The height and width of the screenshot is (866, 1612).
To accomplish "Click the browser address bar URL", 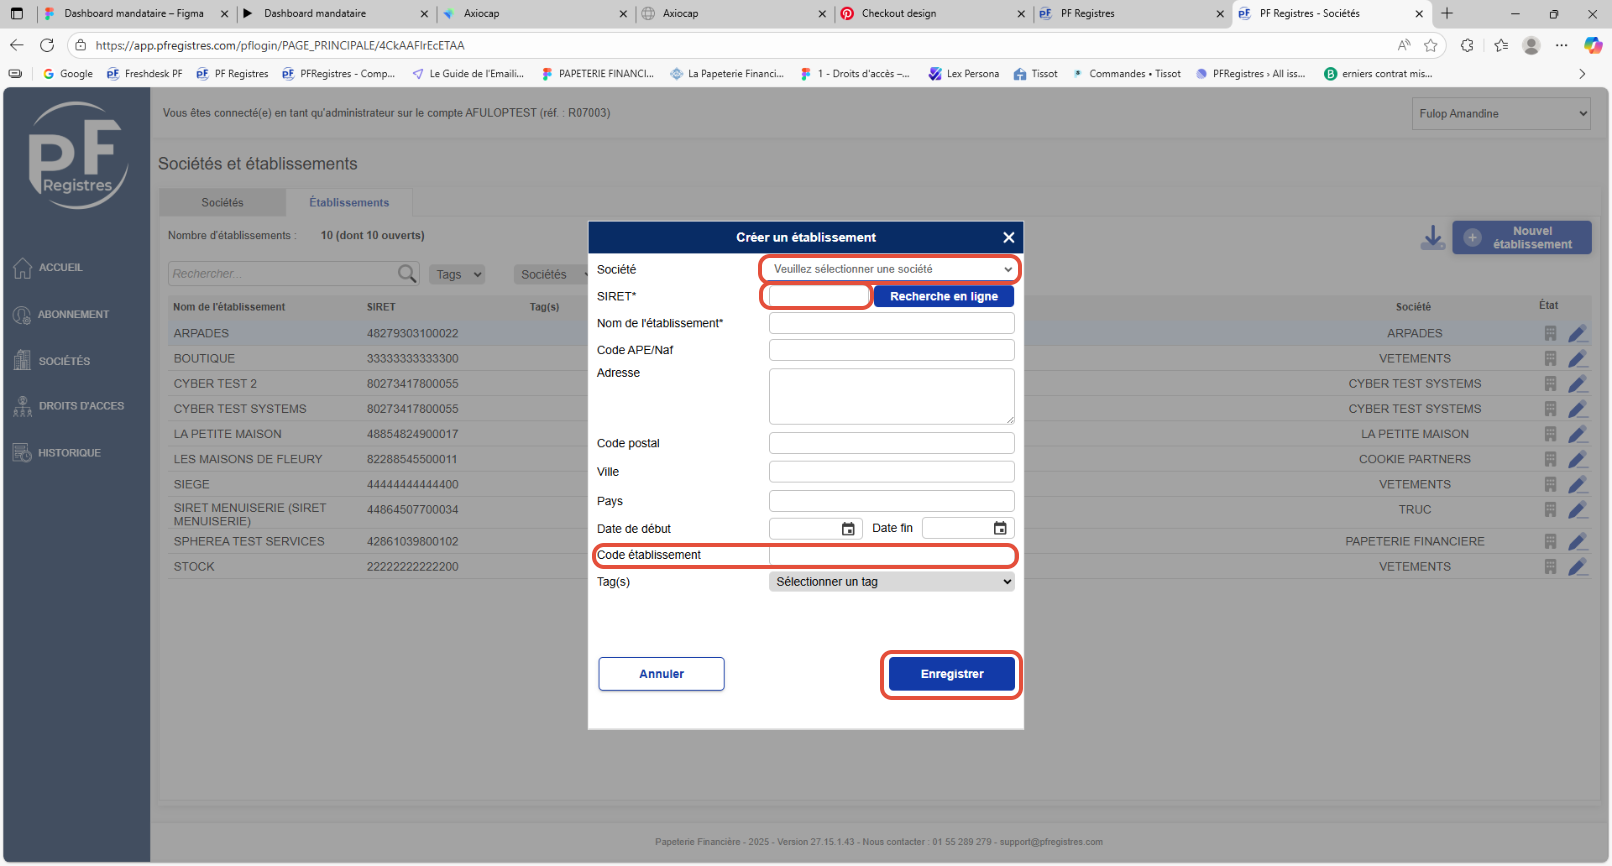I will tap(280, 45).
